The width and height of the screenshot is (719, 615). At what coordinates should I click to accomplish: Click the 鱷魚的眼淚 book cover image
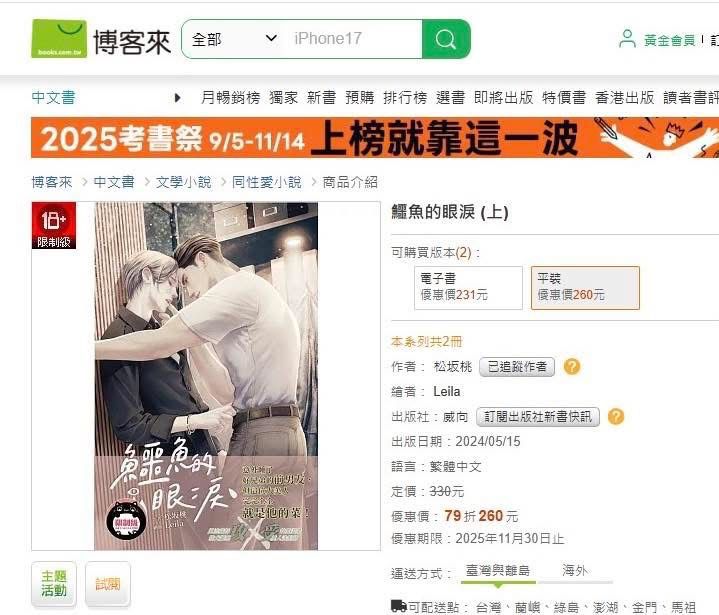206,376
